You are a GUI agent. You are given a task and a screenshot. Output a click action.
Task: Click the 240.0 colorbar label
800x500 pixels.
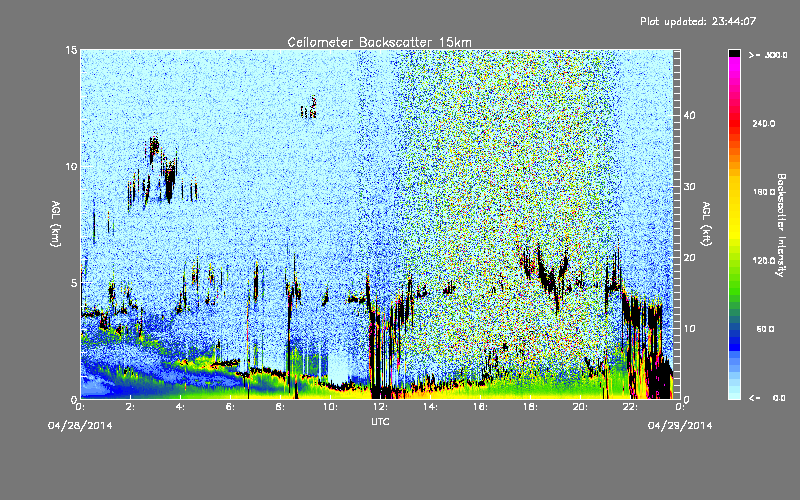click(x=764, y=124)
